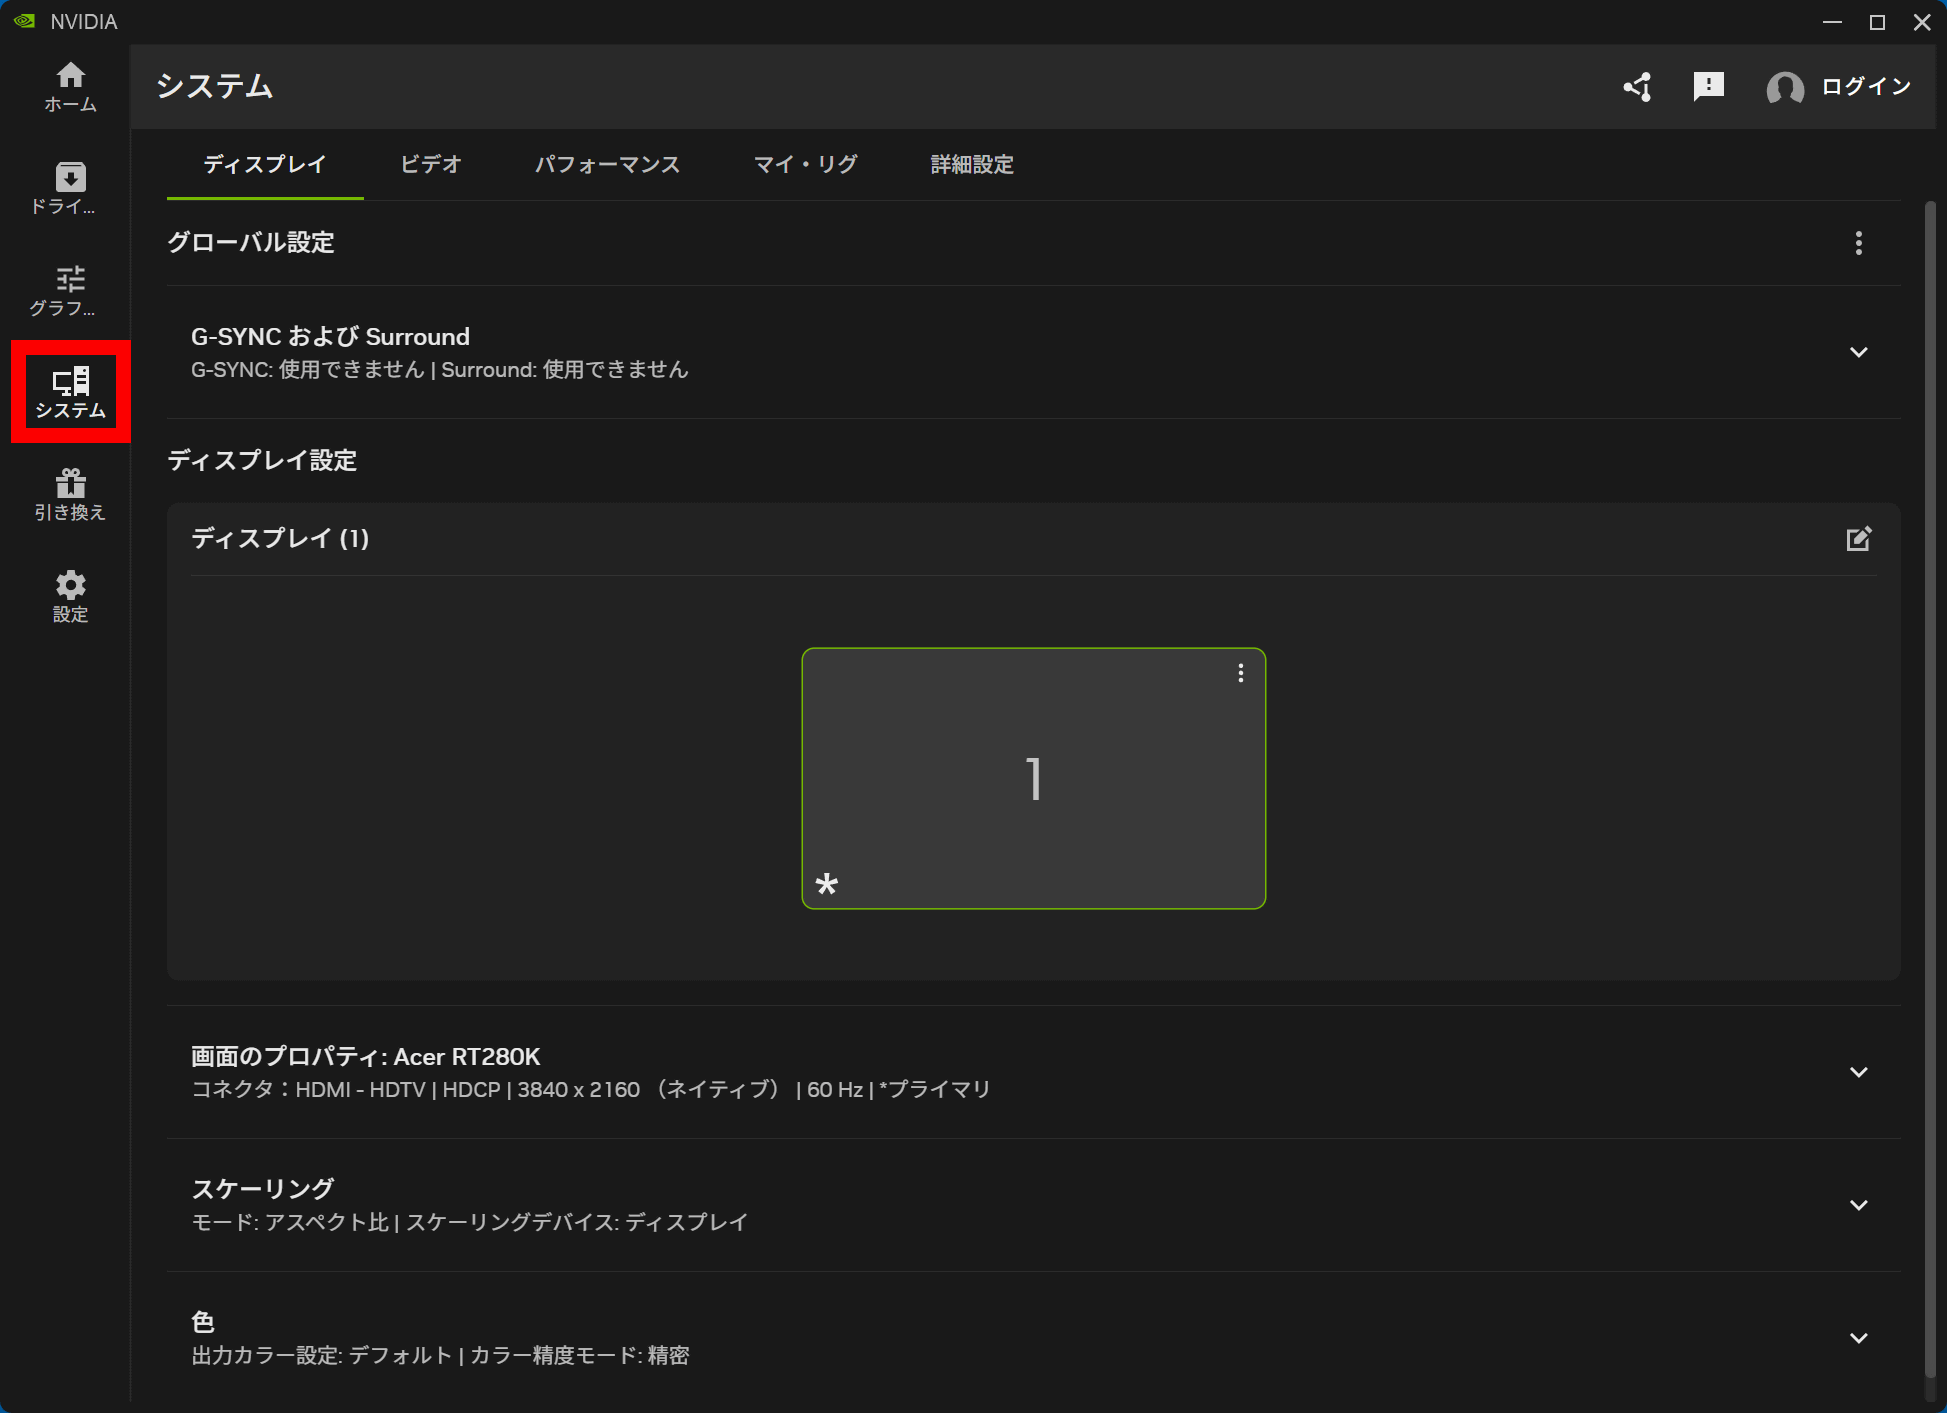The width and height of the screenshot is (1947, 1413).
Task: Open the 詳細設定 tab
Action: tap(972, 164)
